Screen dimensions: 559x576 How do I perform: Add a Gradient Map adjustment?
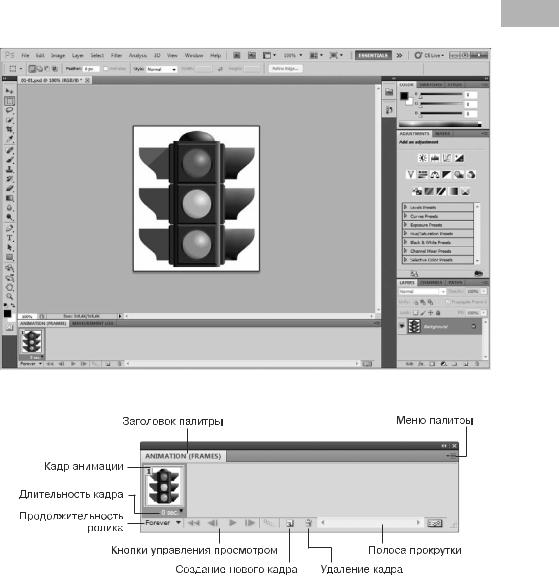click(x=454, y=191)
